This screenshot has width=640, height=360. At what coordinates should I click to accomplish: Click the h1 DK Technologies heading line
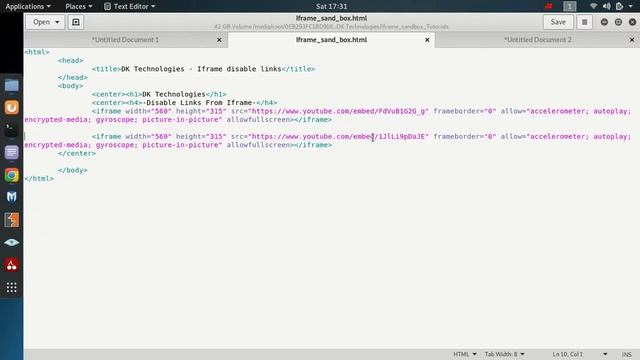pyautogui.click(x=159, y=94)
